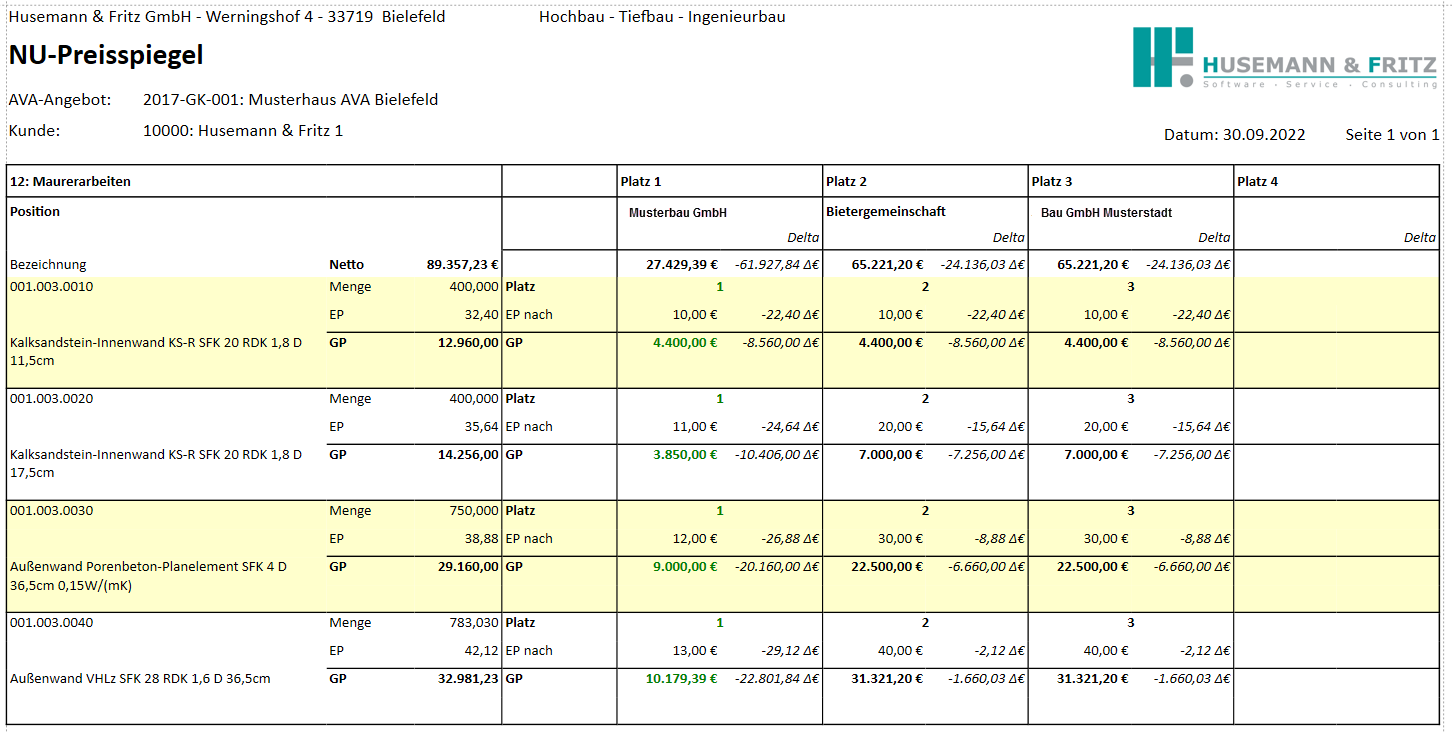
Task: Select bidder name Musterbau GmbH
Action: click(x=678, y=213)
